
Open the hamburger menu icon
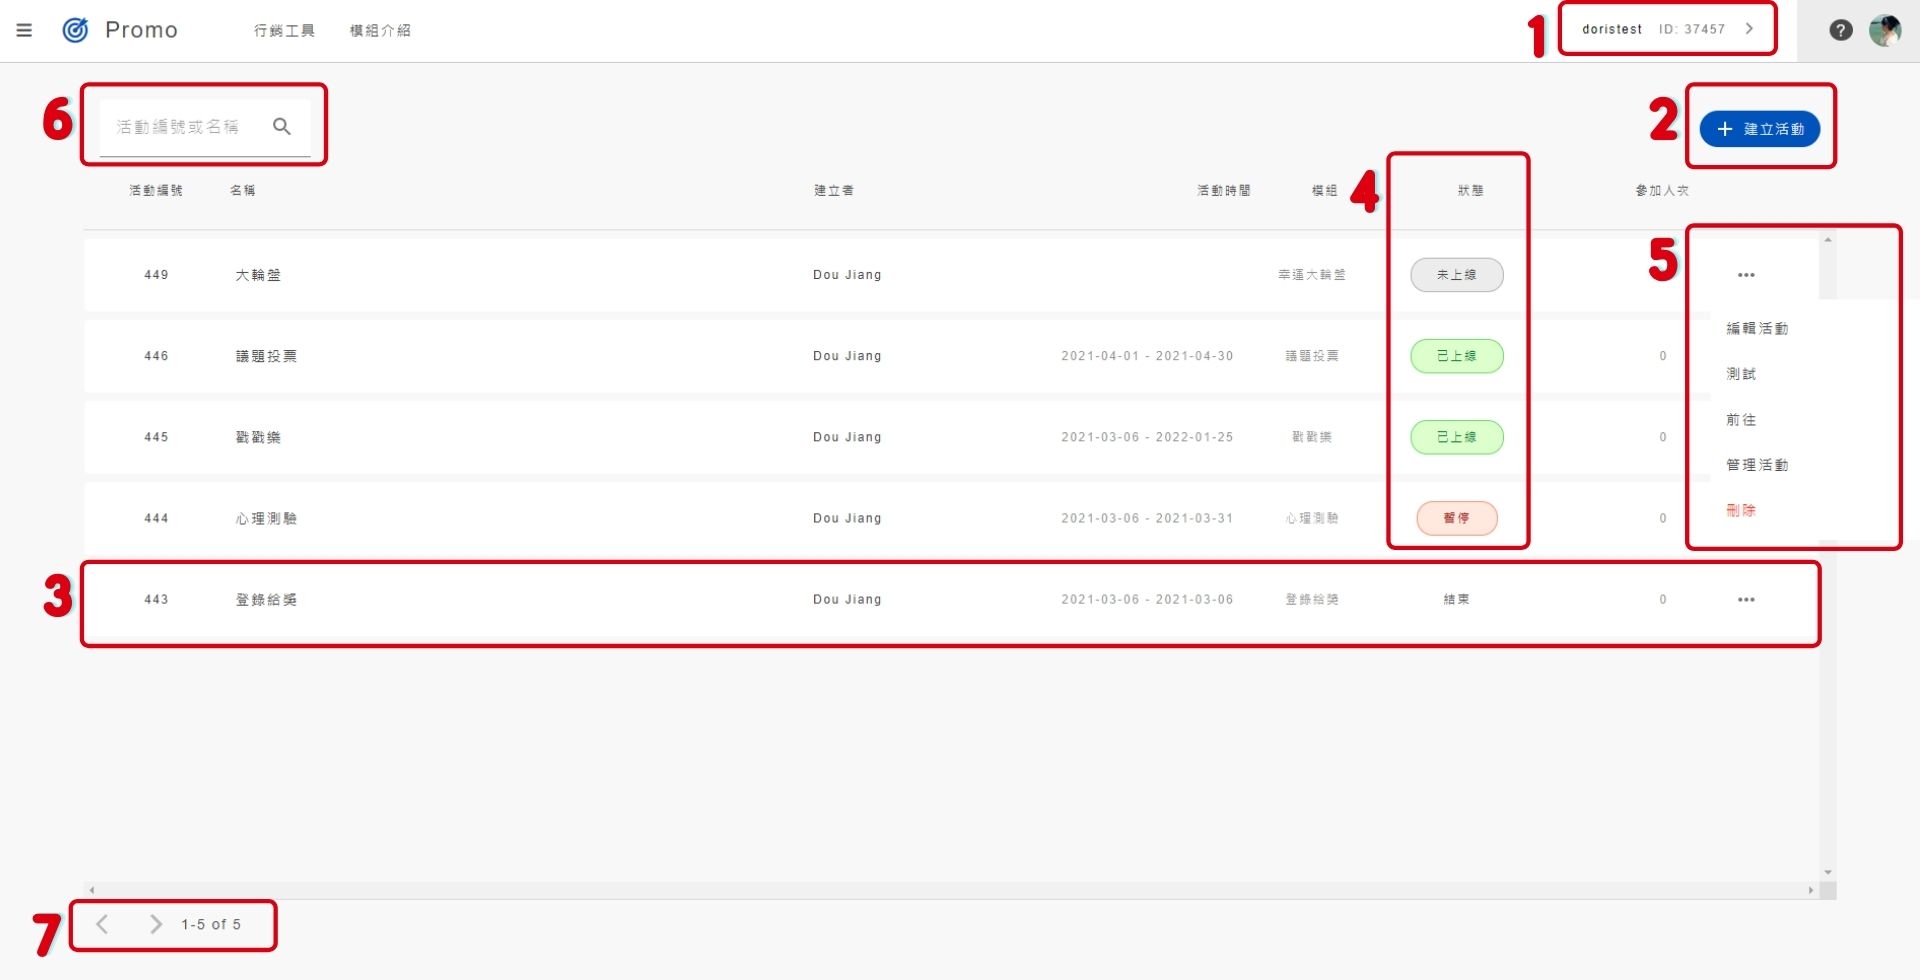point(24,30)
